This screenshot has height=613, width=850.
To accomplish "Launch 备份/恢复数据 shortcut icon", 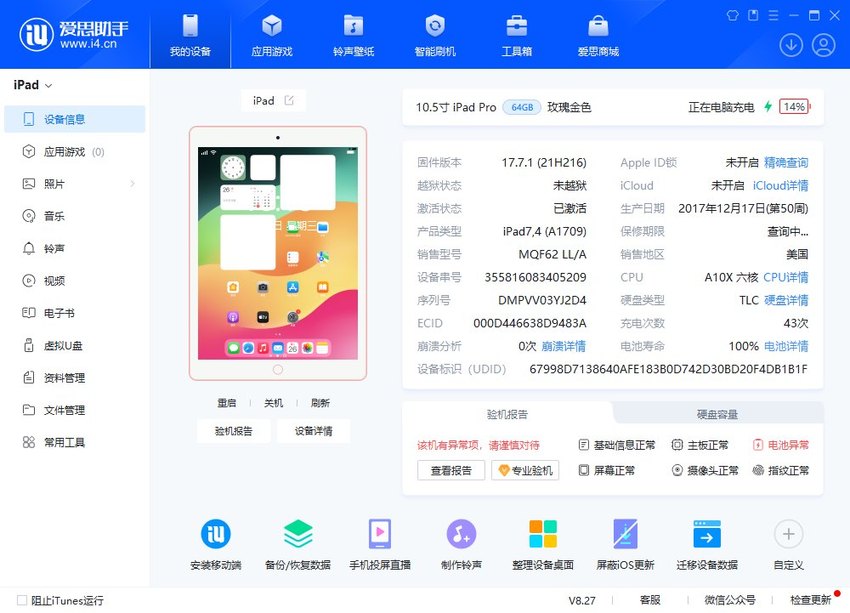I will coord(298,534).
